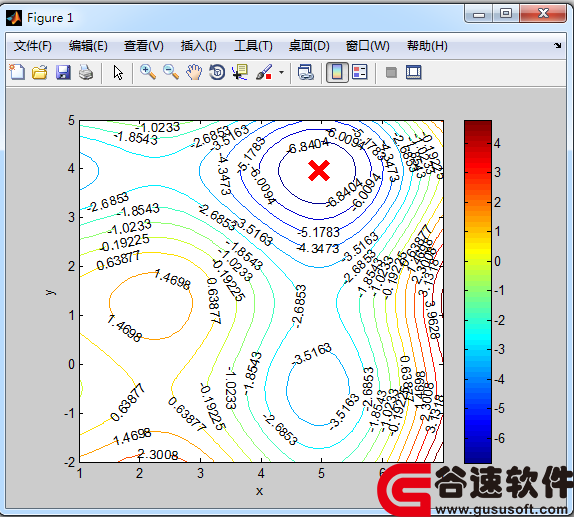Click the dock figure arrow in the menu bar
The height and width of the screenshot is (517, 574).
558,45
